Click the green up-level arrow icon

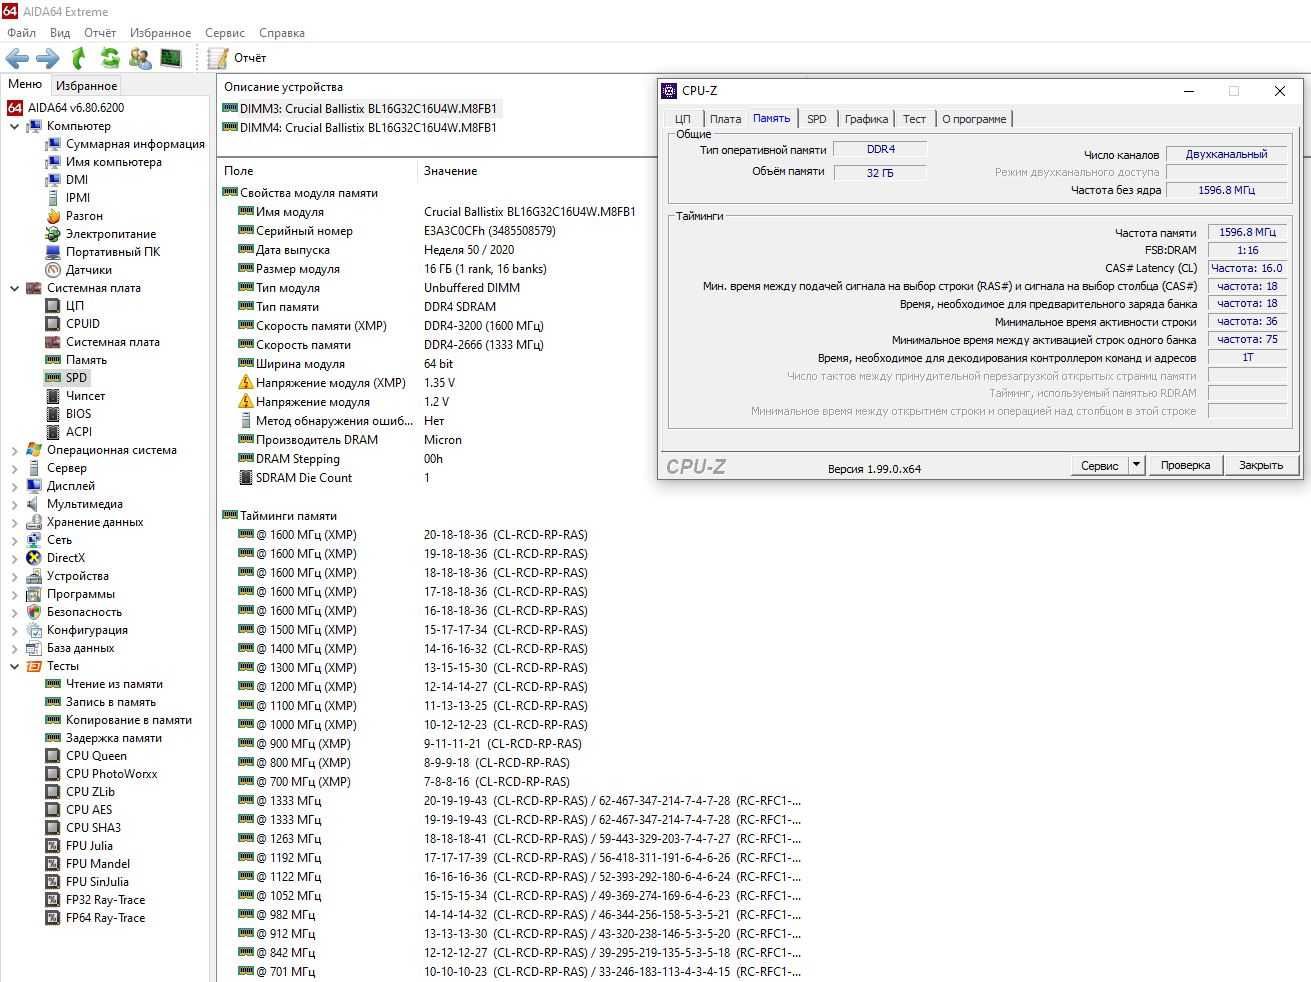78,58
